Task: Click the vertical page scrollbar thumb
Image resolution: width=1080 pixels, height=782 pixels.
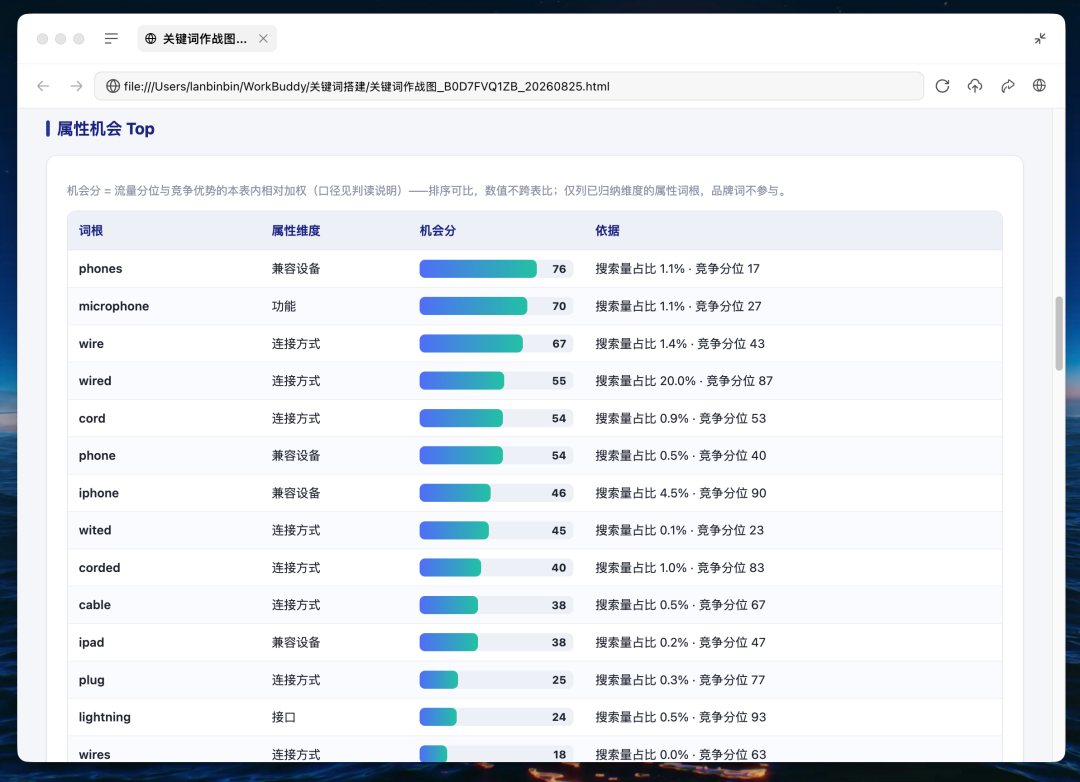Action: coord(1059,333)
